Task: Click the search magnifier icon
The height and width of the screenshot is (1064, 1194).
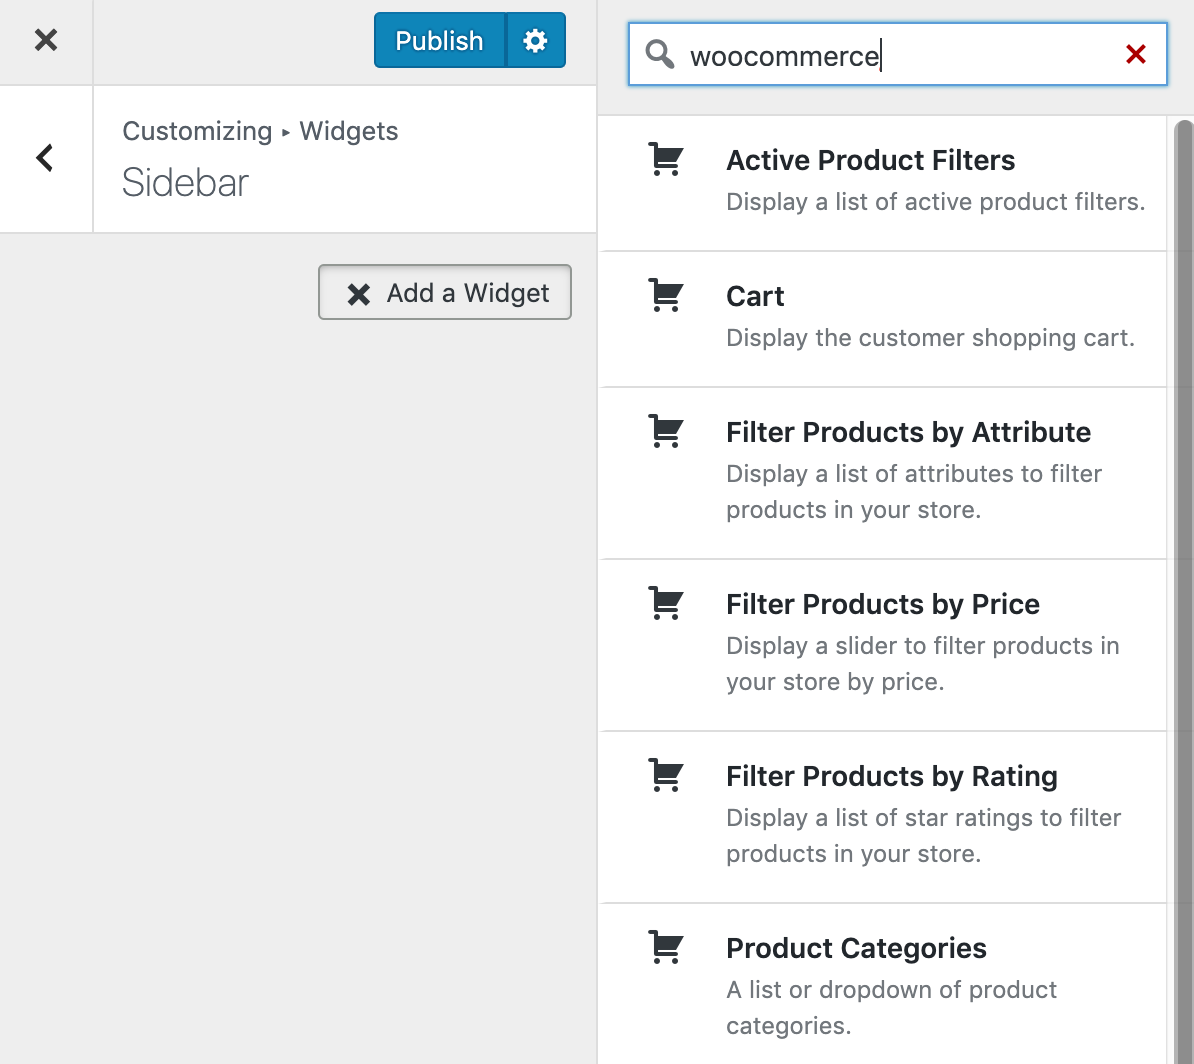Action: (x=660, y=54)
